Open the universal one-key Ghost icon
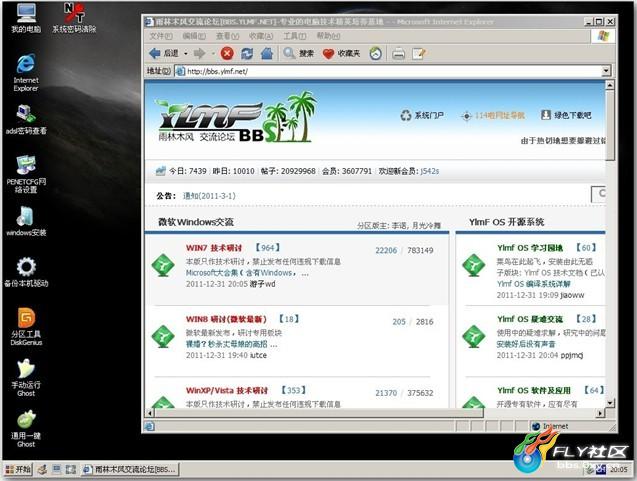 [26, 429]
